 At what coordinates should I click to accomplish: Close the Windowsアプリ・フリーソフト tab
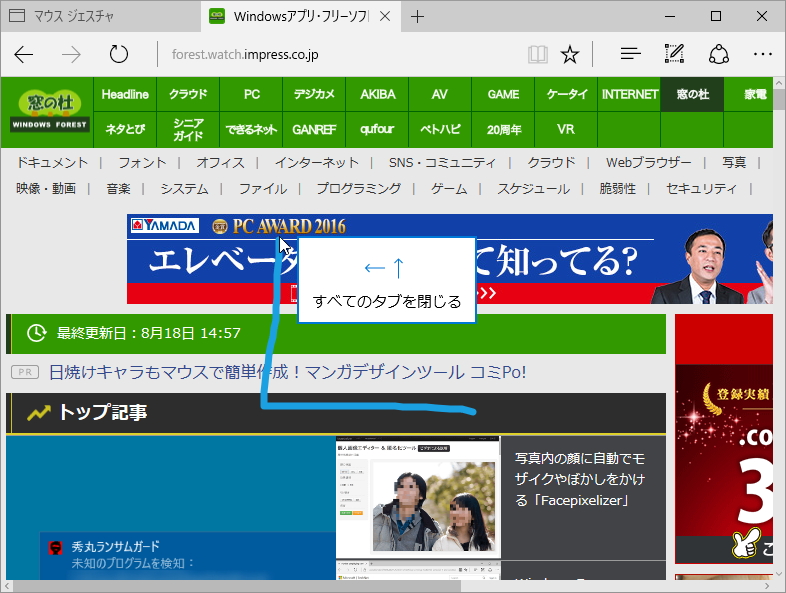pos(385,17)
